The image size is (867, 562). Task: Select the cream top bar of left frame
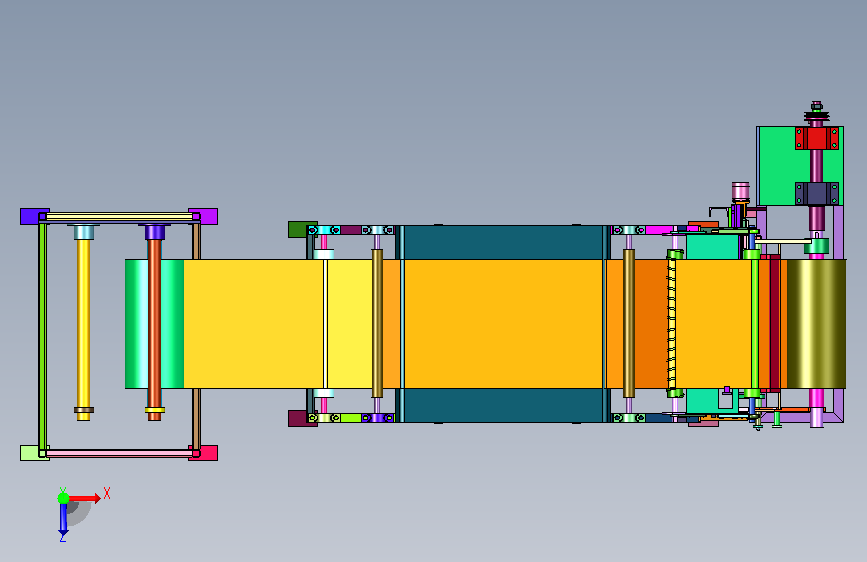coord(119,216)
